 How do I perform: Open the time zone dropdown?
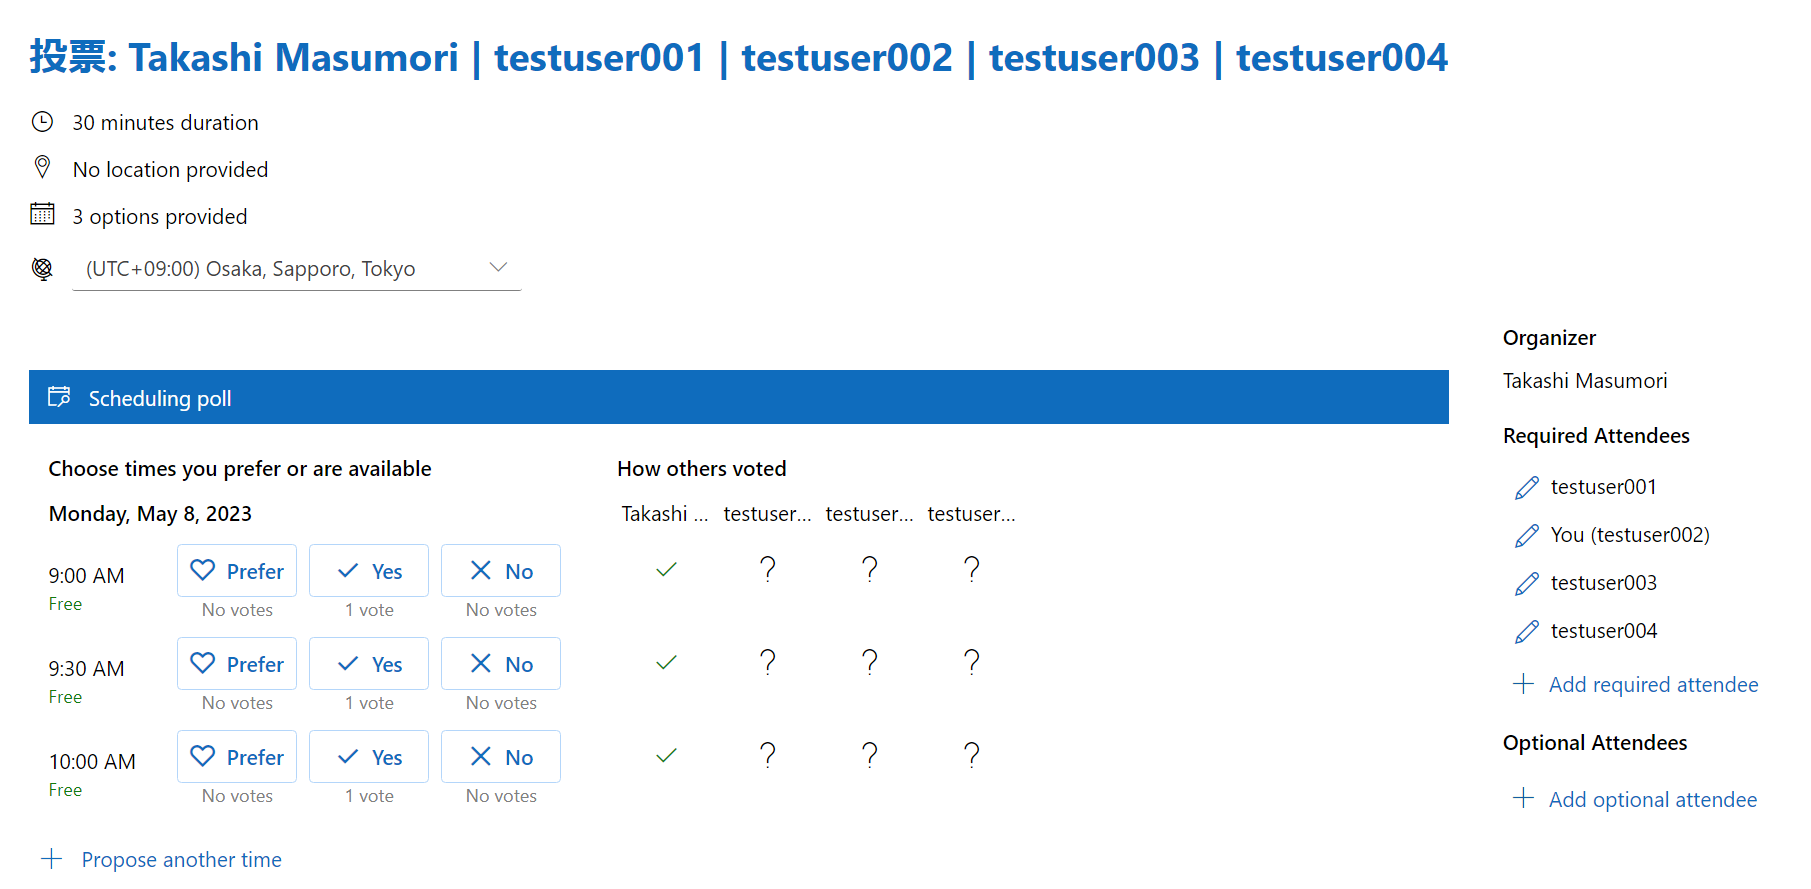(x=296, y=269)
